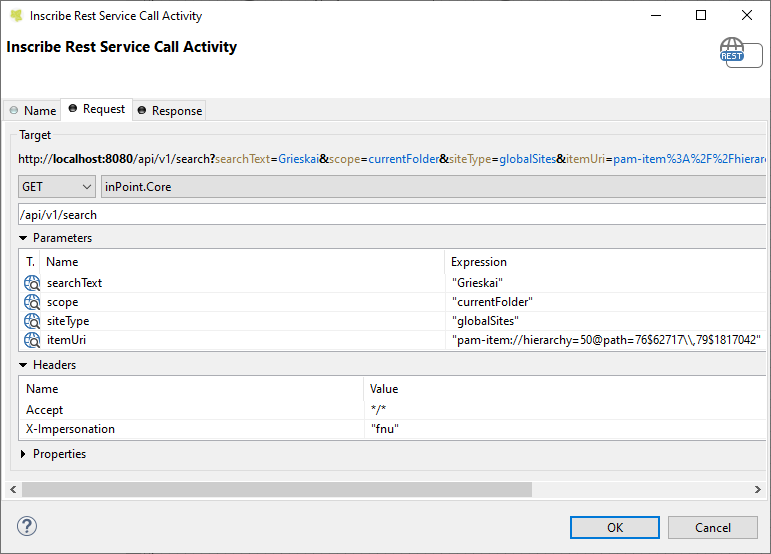Viewport: 771px width, 554px height.
Task: Click the Value column header in Headers
Action: tap(565, 389)
